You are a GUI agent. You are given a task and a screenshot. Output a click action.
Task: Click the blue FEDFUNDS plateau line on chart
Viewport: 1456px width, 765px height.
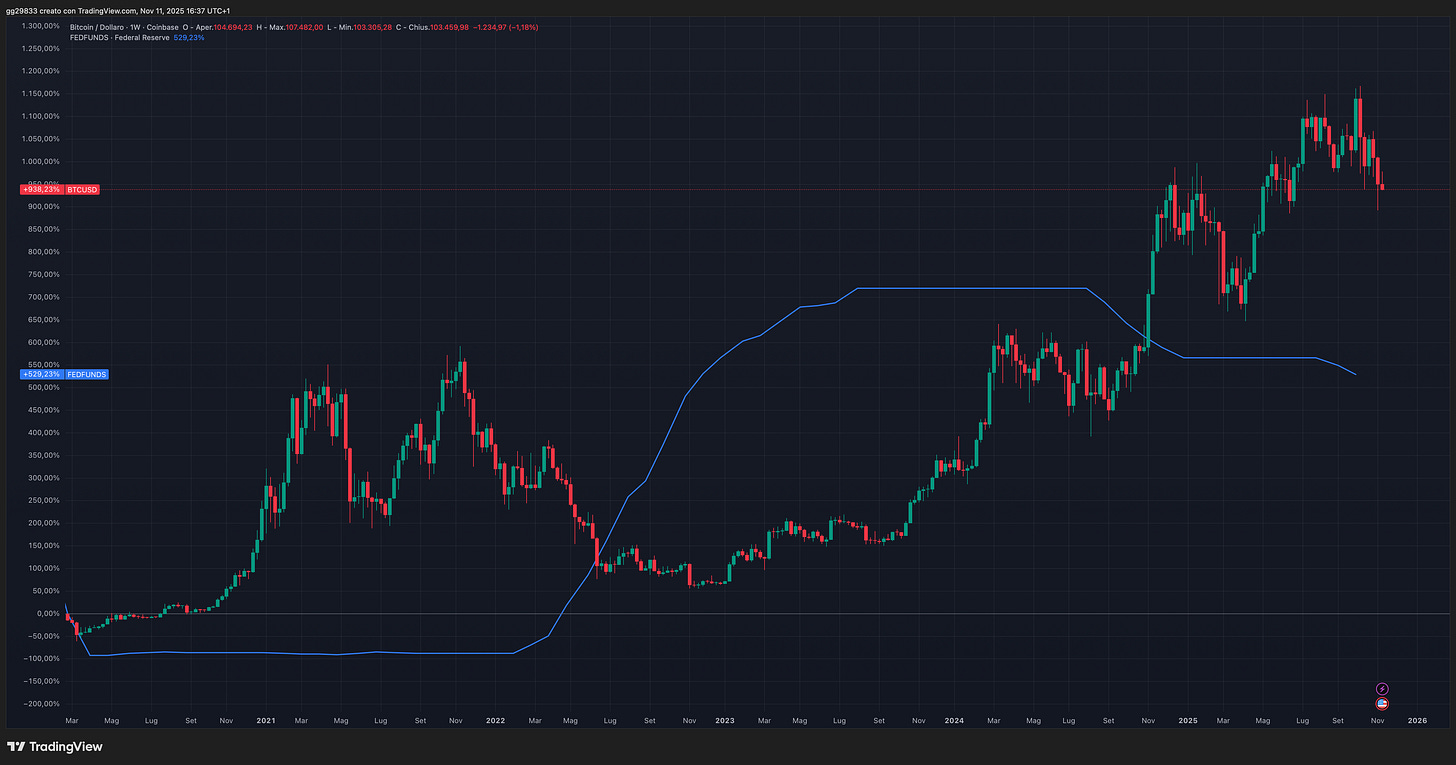click(x=970, y=289)
